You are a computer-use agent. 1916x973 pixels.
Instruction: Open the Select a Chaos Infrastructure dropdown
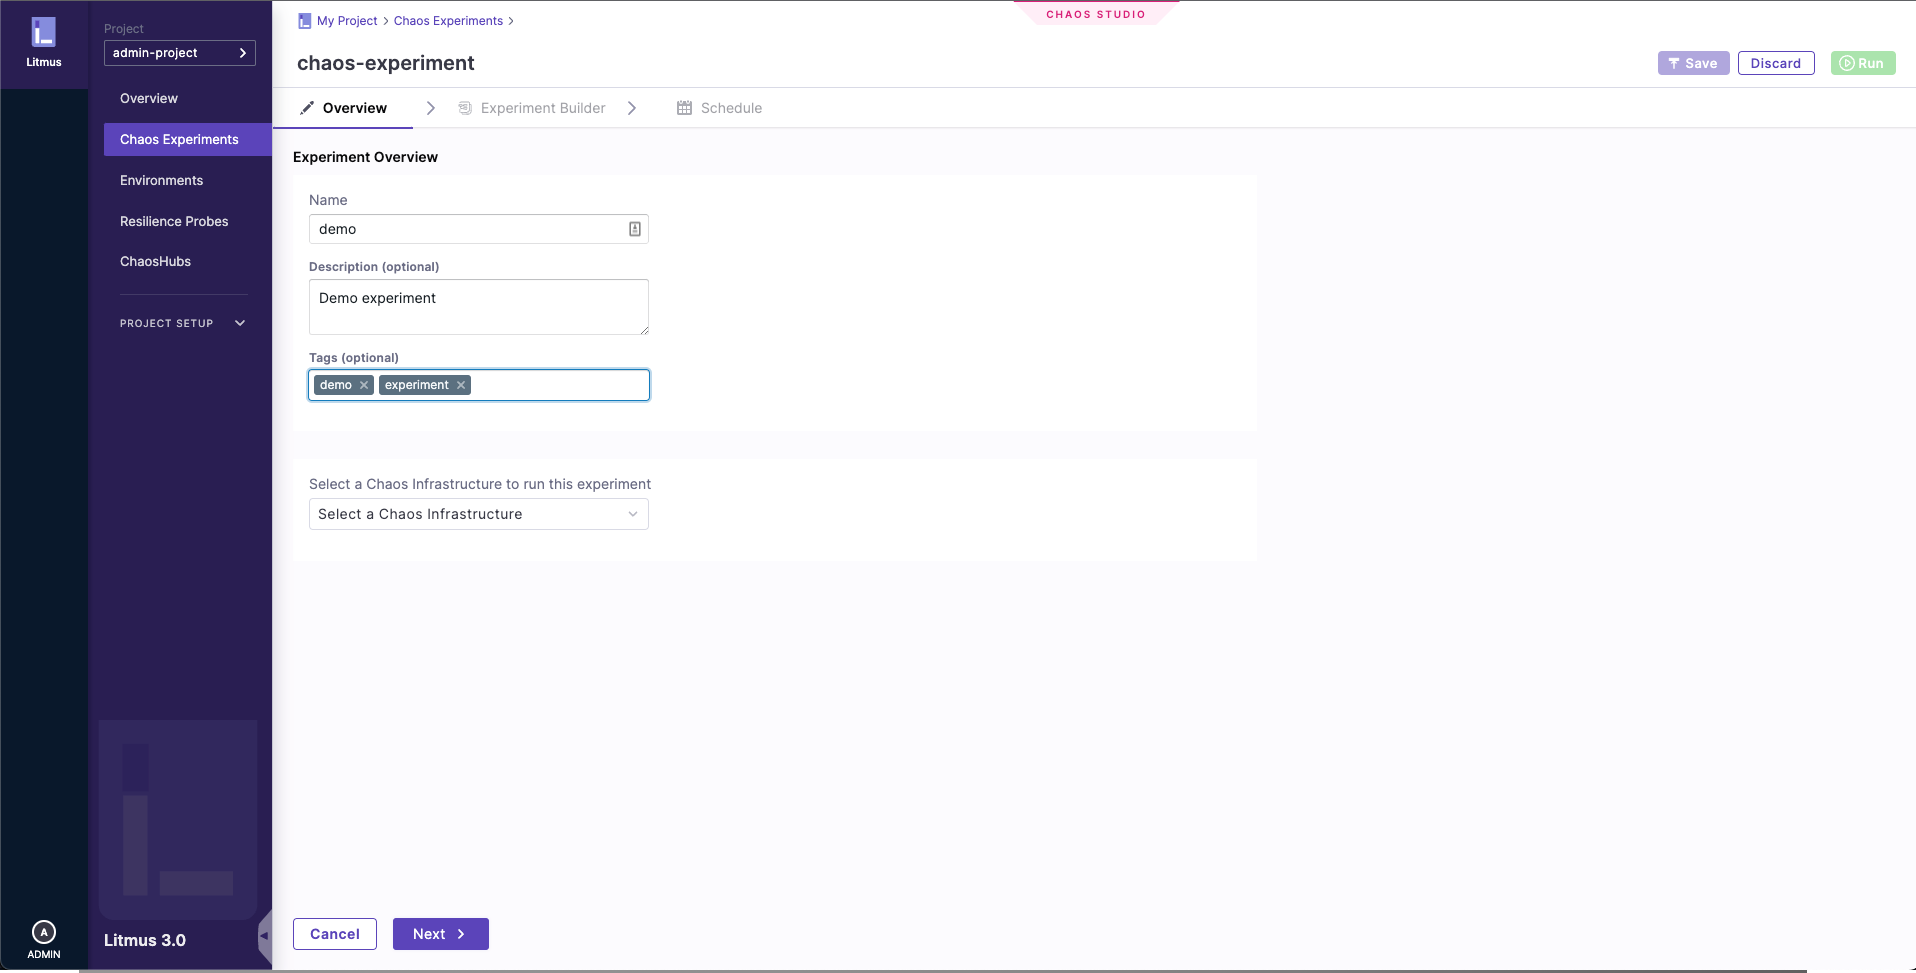coord(478,513)
